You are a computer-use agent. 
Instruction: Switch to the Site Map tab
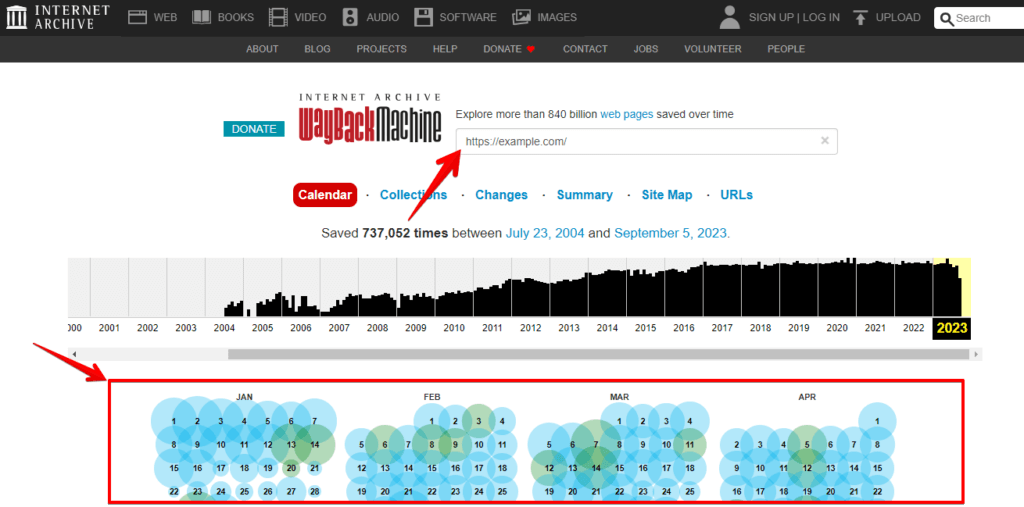tap(667, 195)
